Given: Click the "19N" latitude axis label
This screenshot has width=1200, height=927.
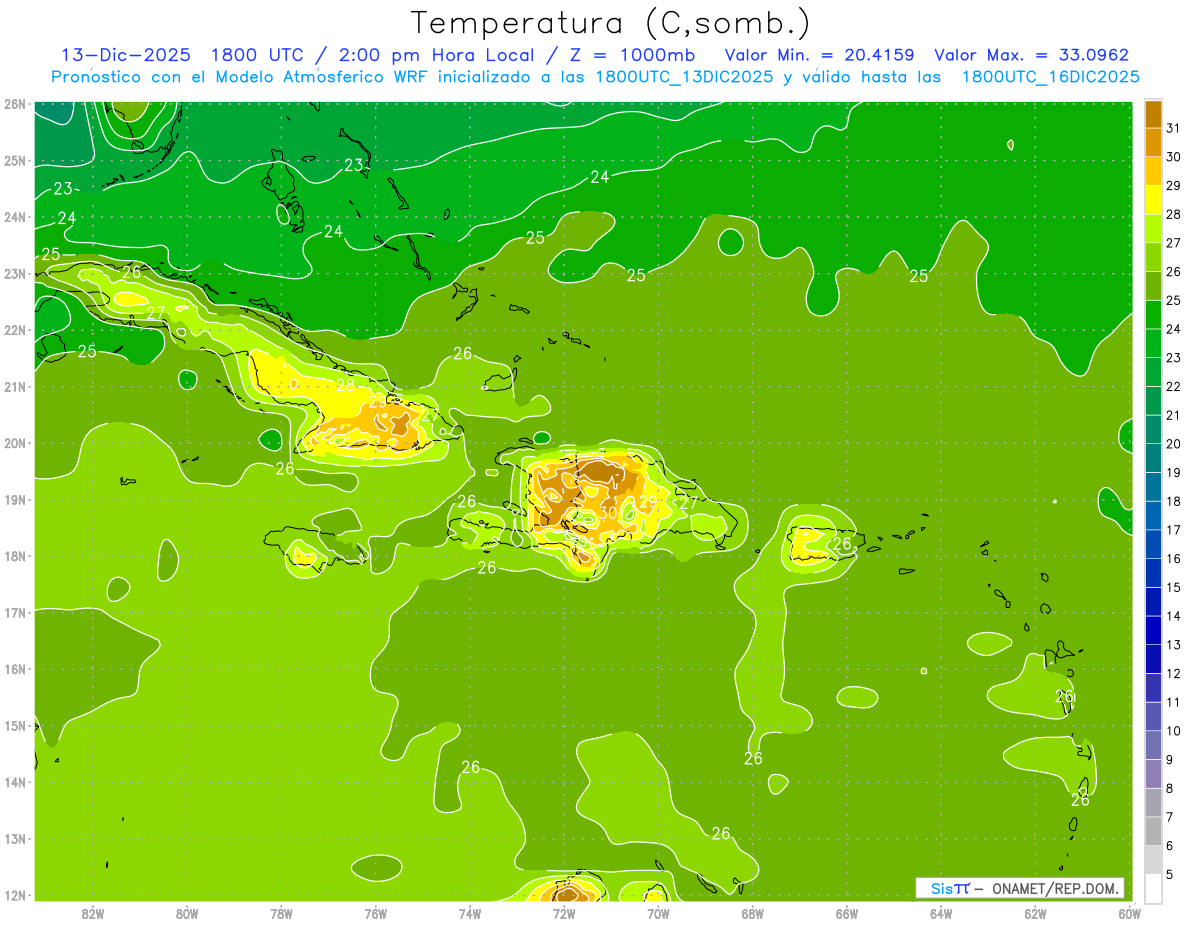Looking at the screenshot, I should tap(14, 500).
